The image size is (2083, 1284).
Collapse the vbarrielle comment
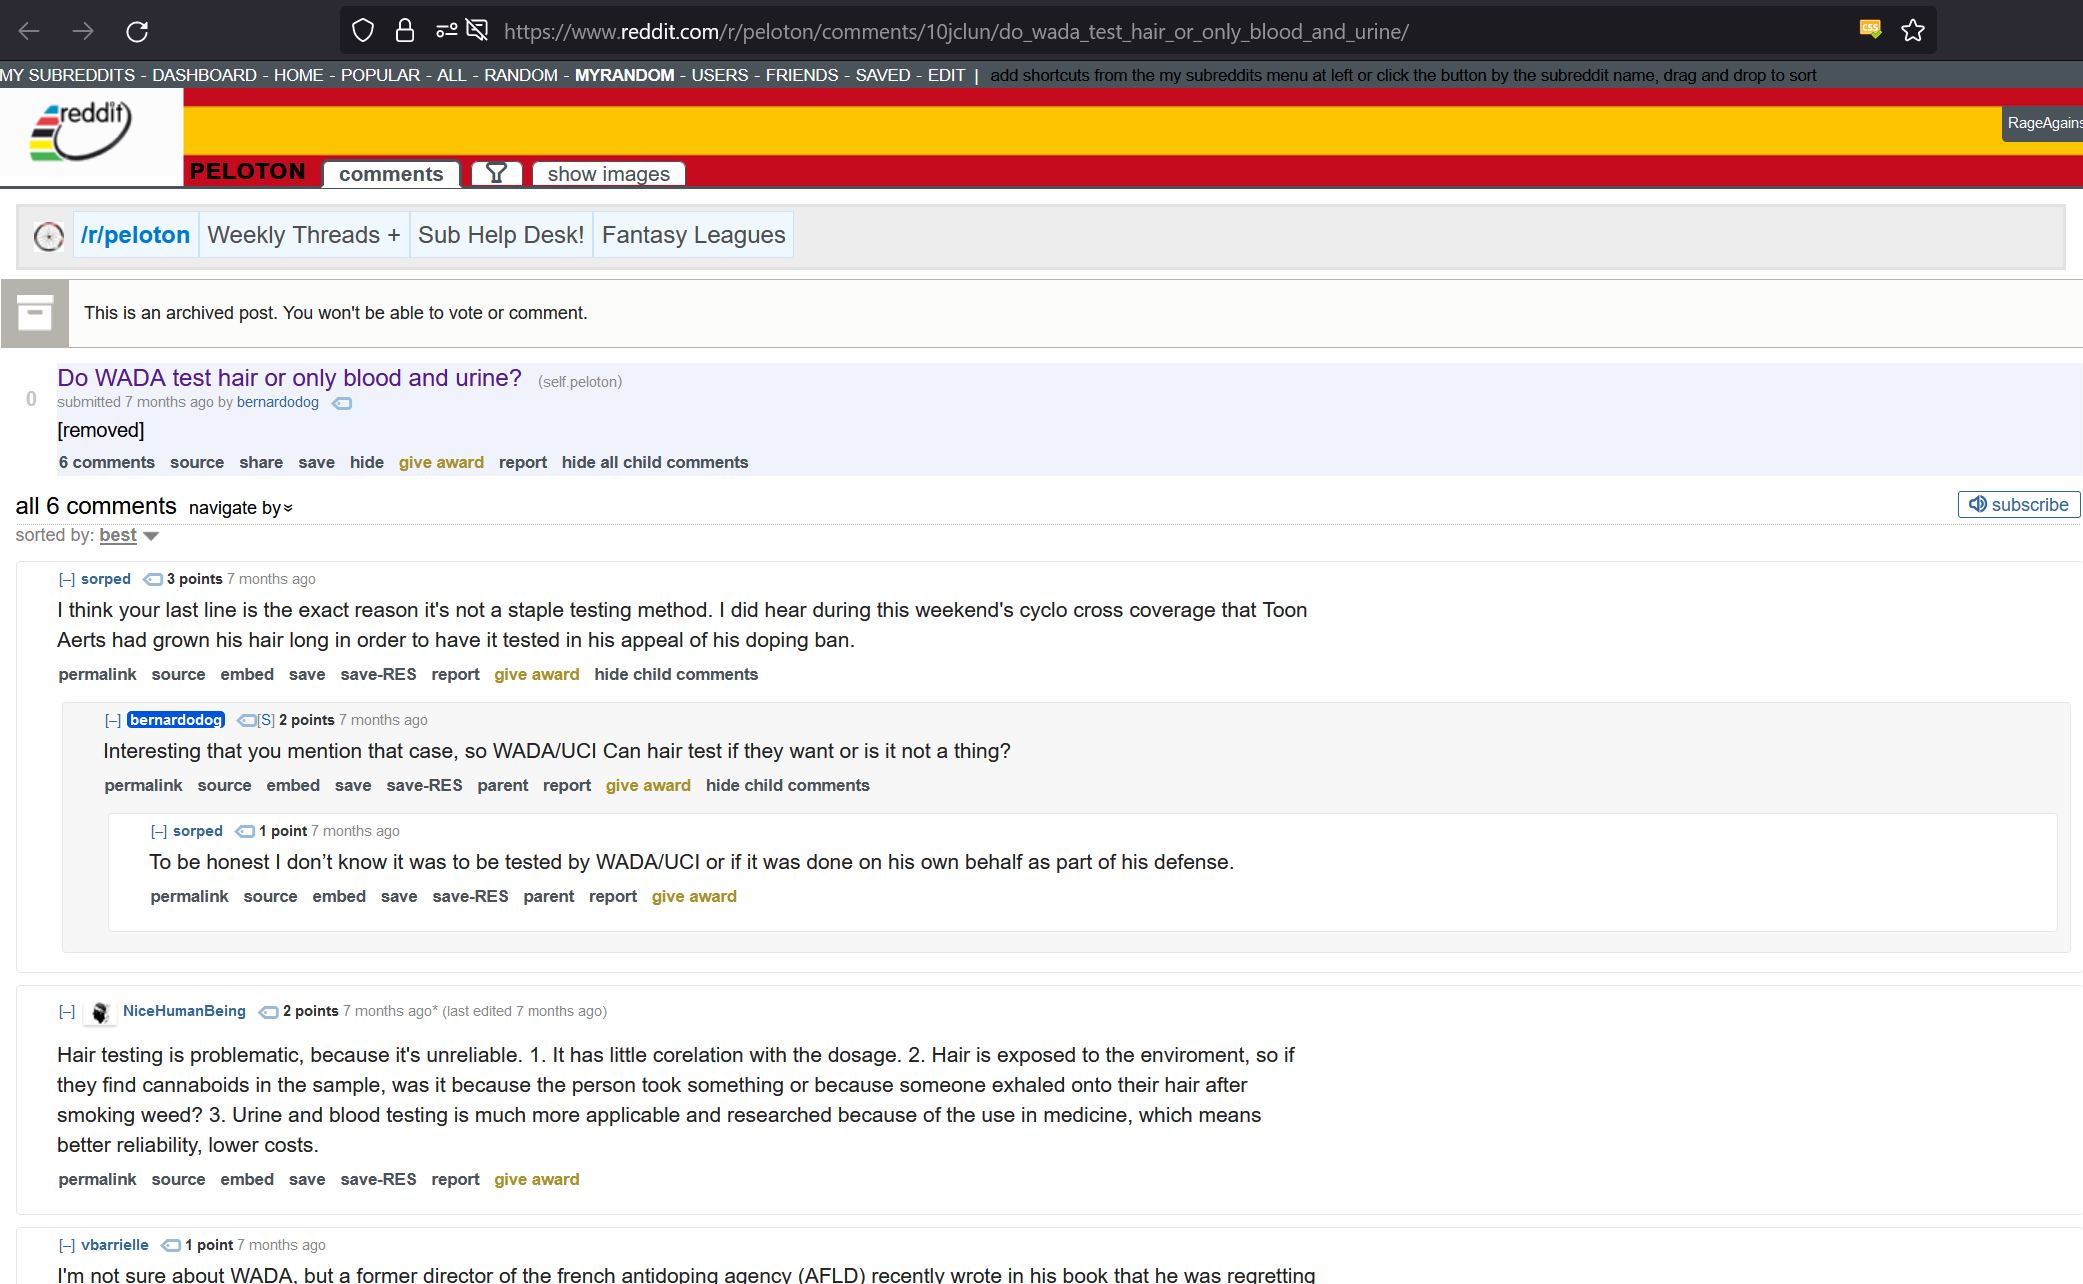tap(67, 1245)
